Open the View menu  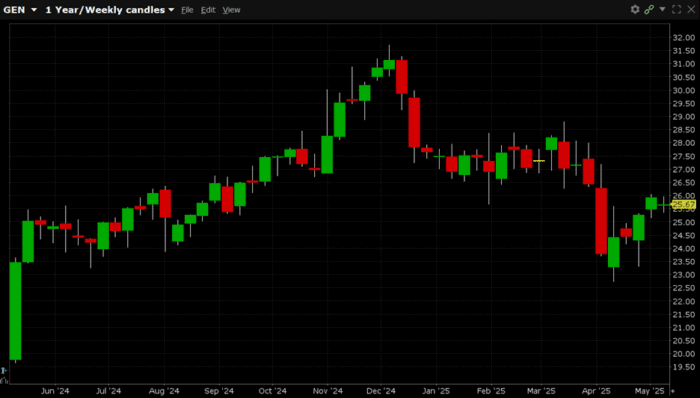click(x=231, y=10)
